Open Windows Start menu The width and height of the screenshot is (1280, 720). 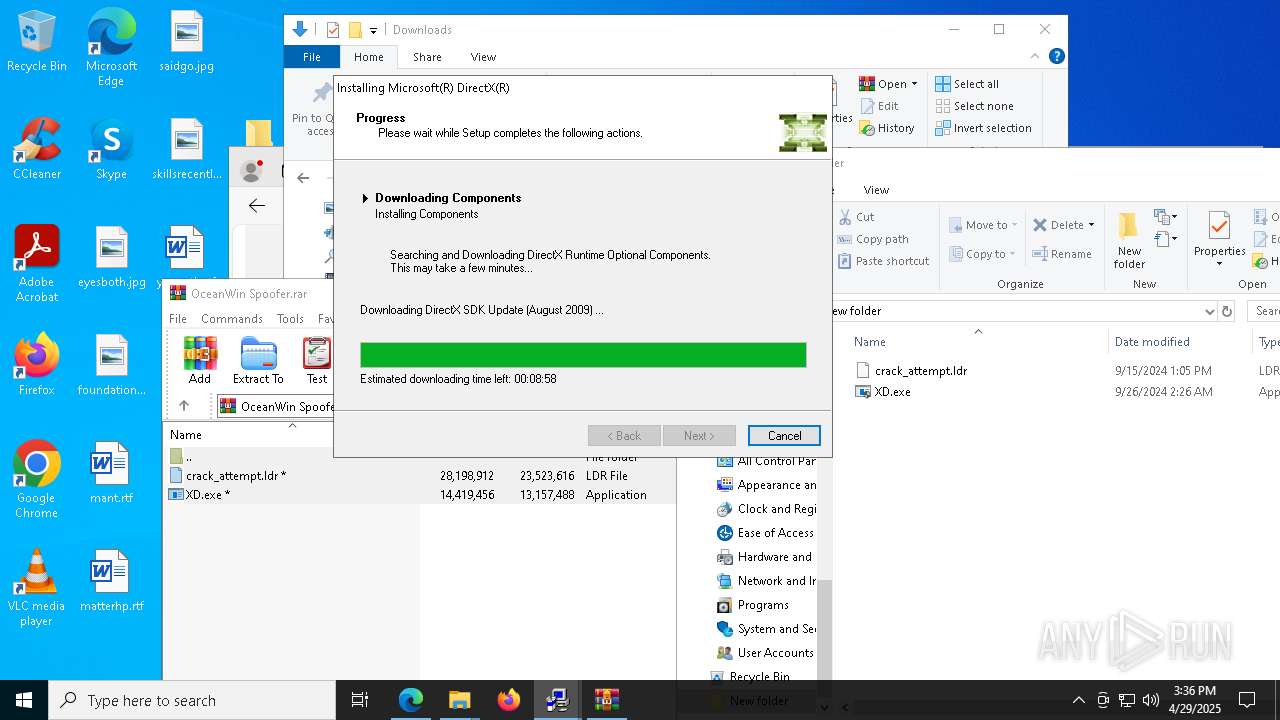click(24, 700)
